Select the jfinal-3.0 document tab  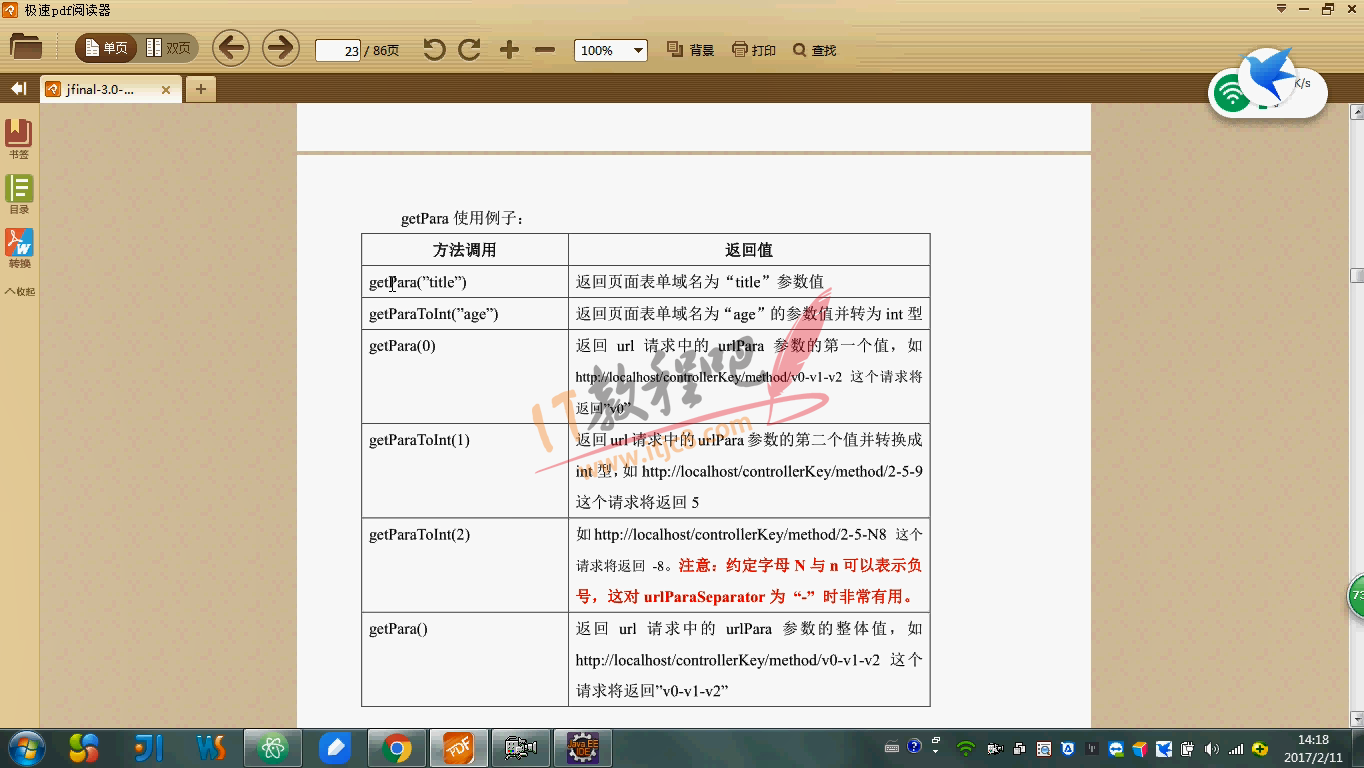point(100,89)
